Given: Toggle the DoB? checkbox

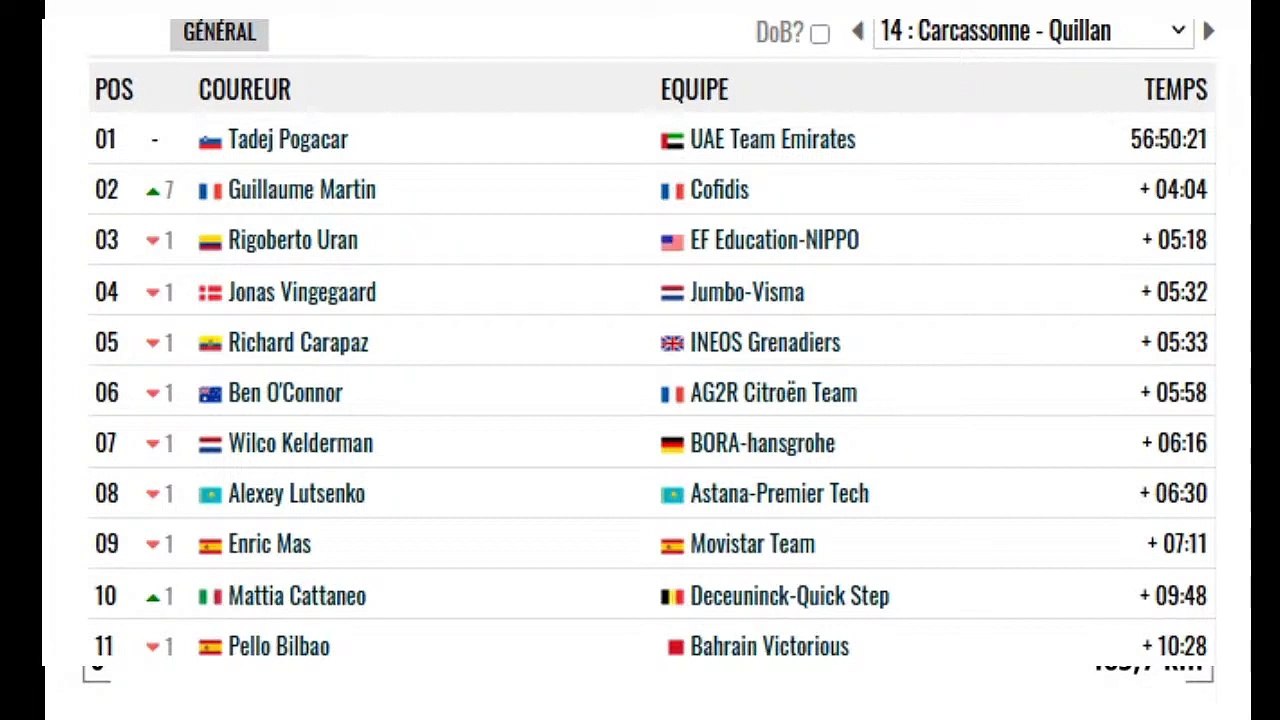Looking at the screenshot, I should coord(820,34).
